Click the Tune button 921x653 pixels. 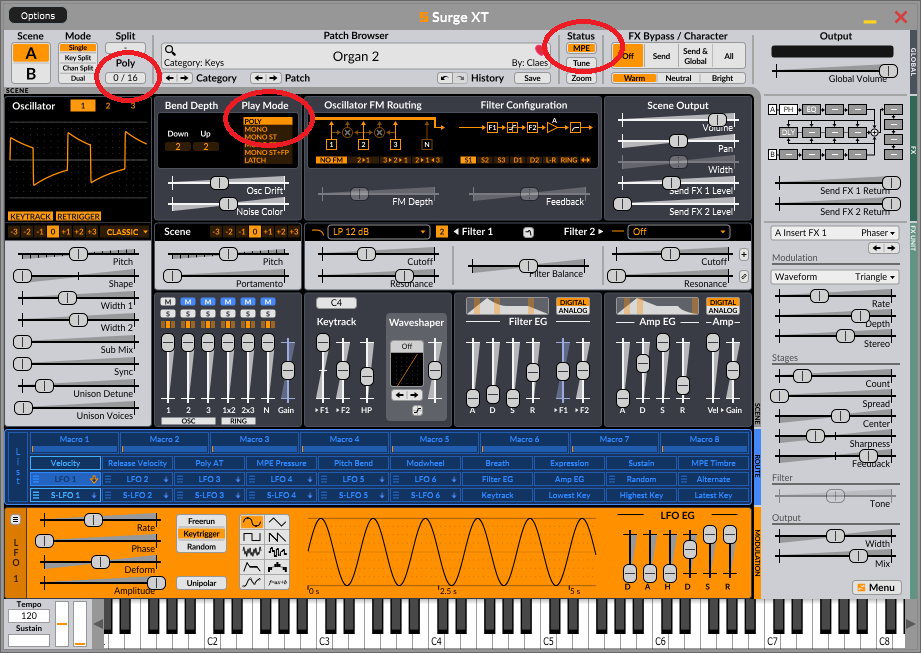coord(581,63)
